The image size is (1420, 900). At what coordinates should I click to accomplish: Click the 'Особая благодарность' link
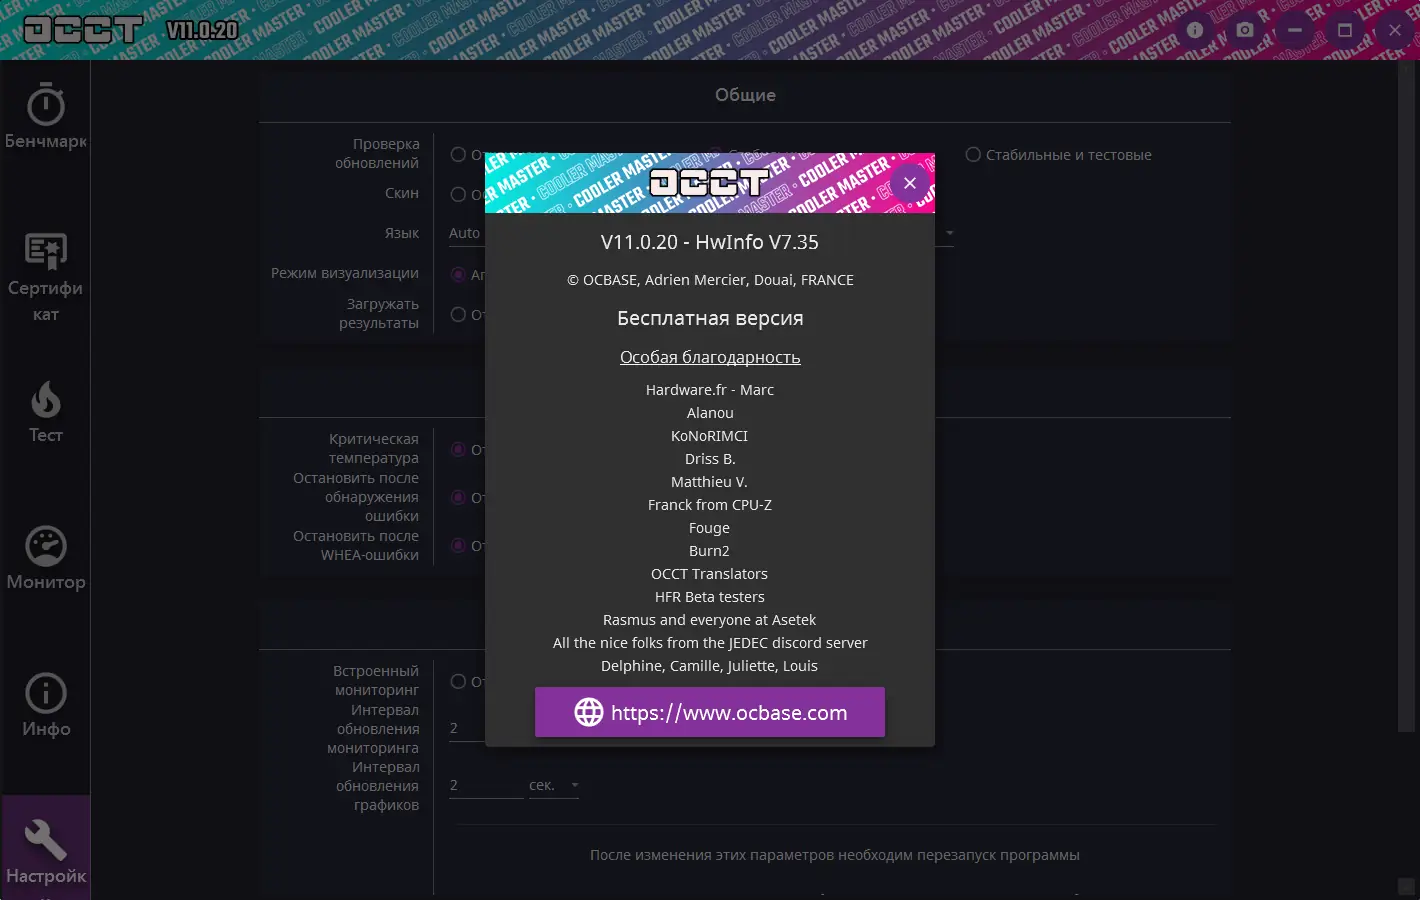pos(710,357)
